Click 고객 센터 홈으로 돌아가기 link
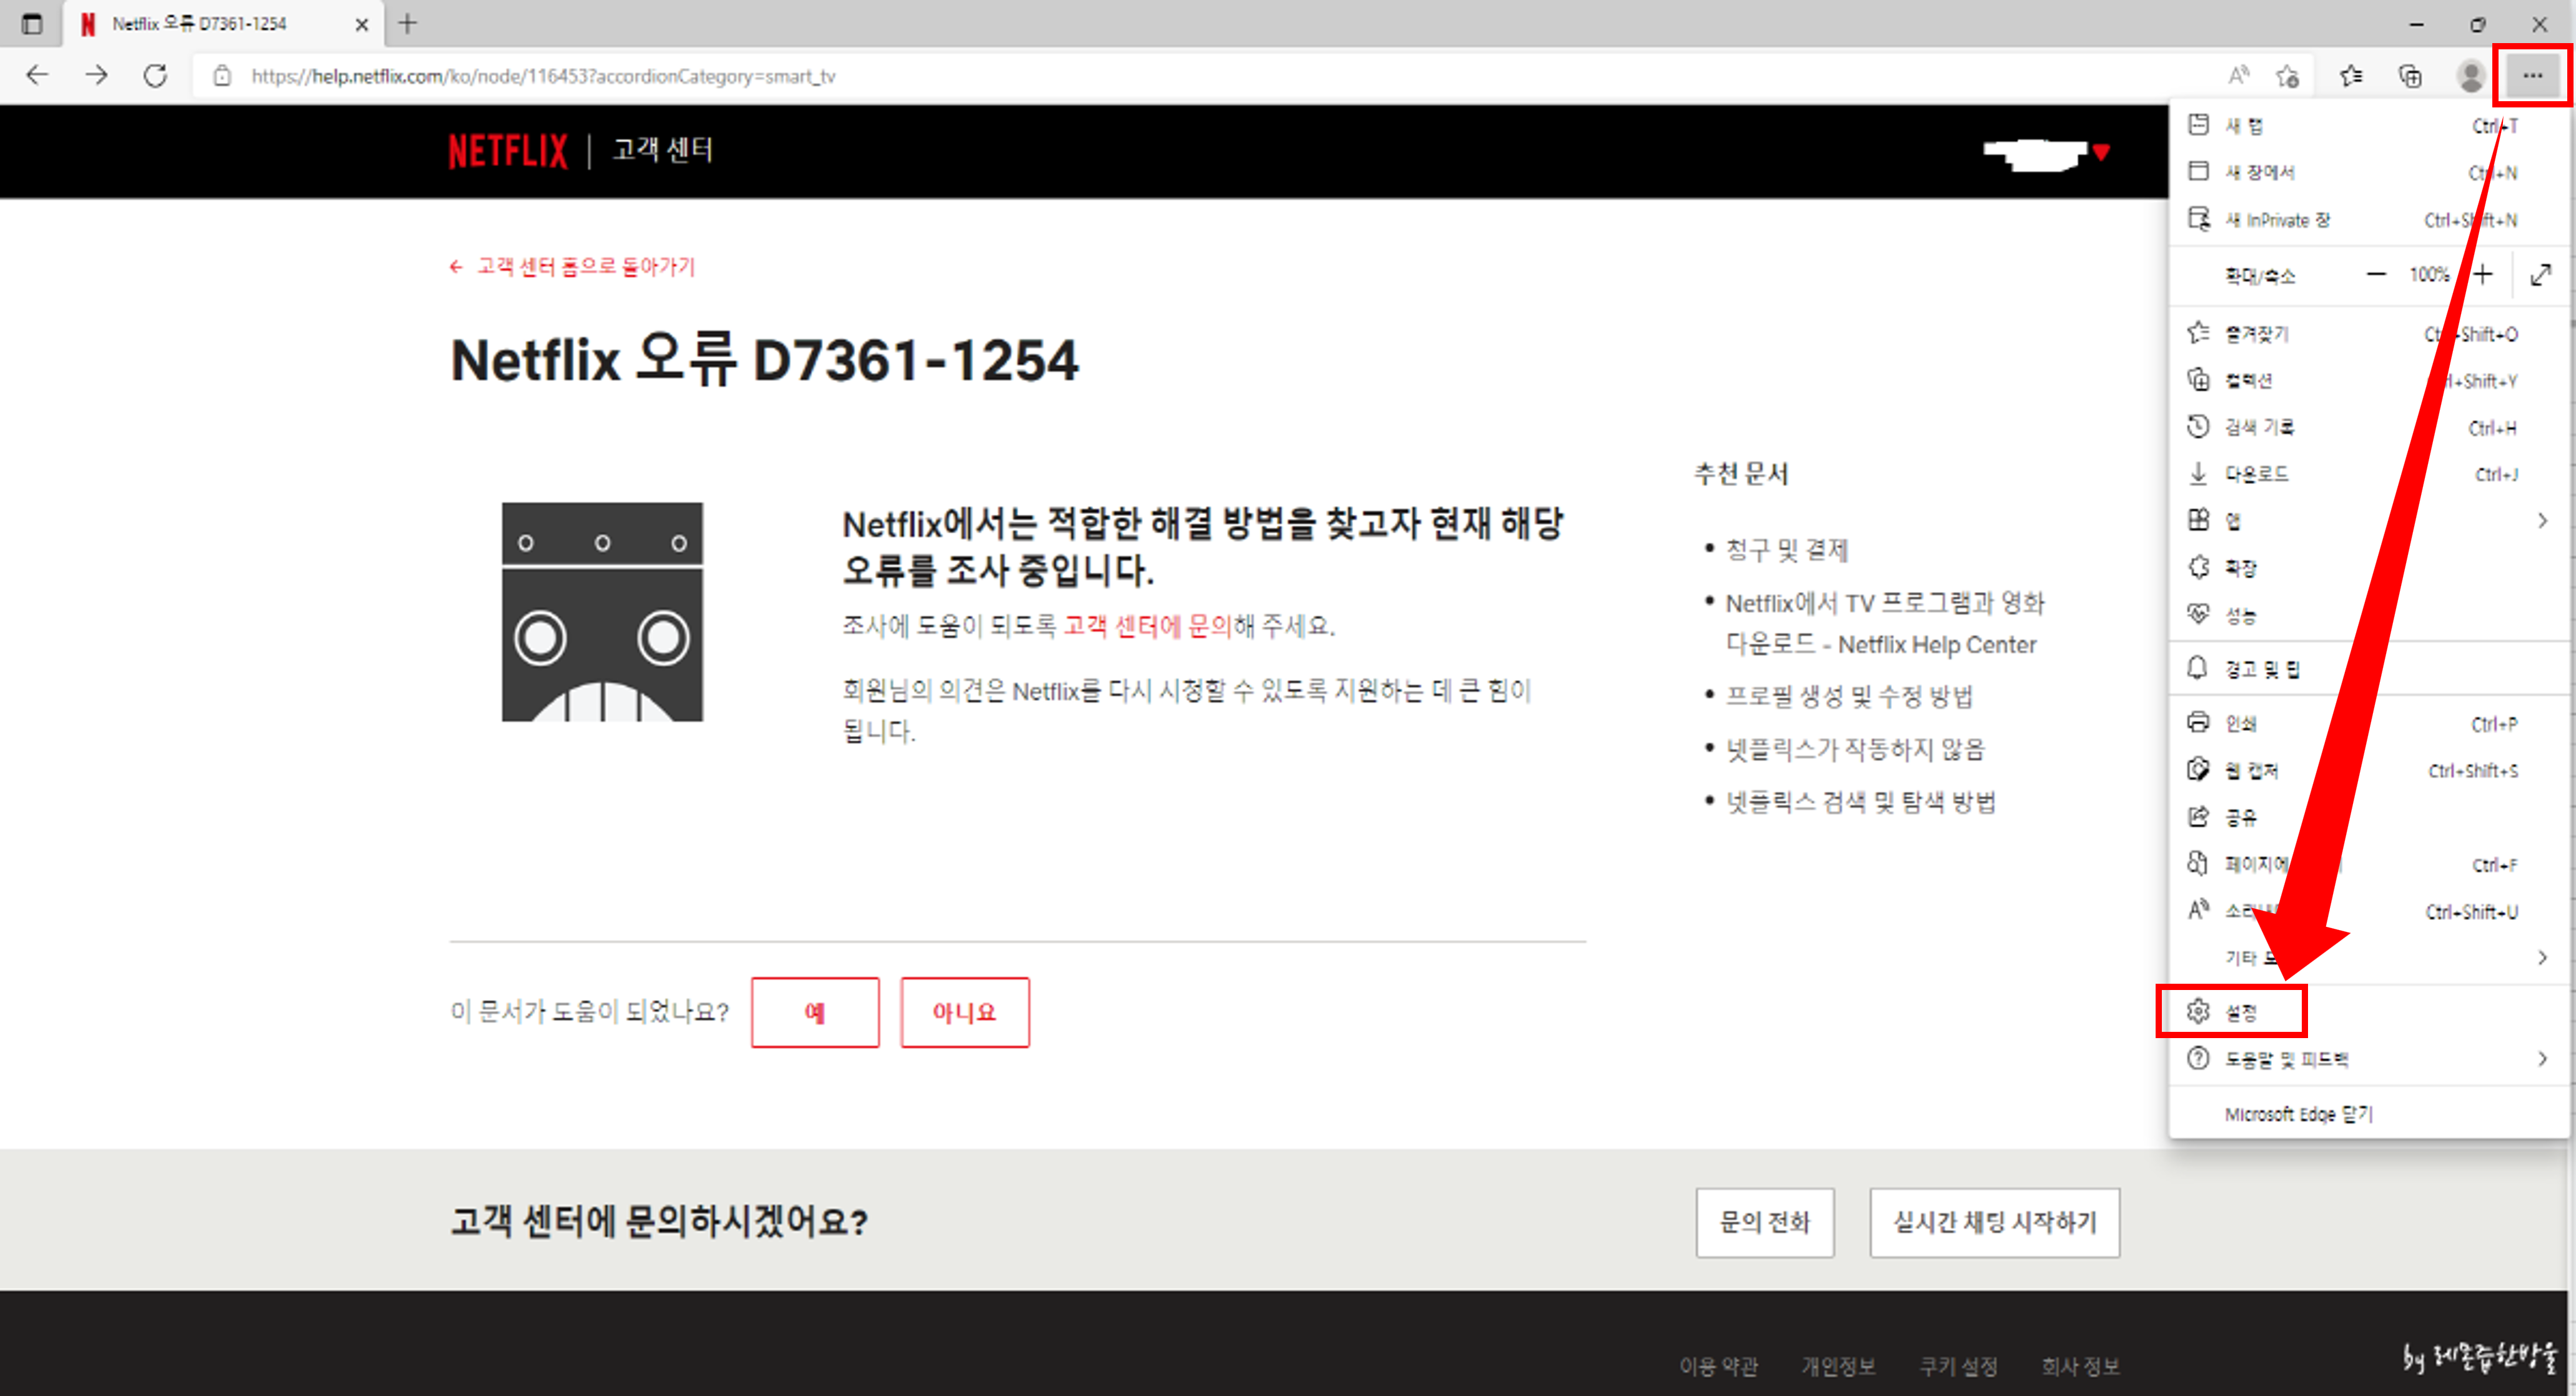This screenshot has height=1396, width=2576. (573, 267)
